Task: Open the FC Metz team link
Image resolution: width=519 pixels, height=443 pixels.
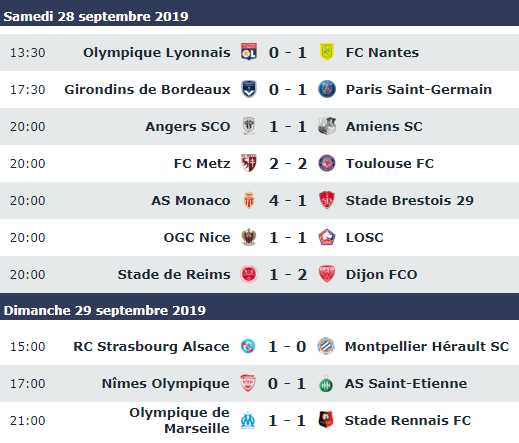Action: pos(202,163)
